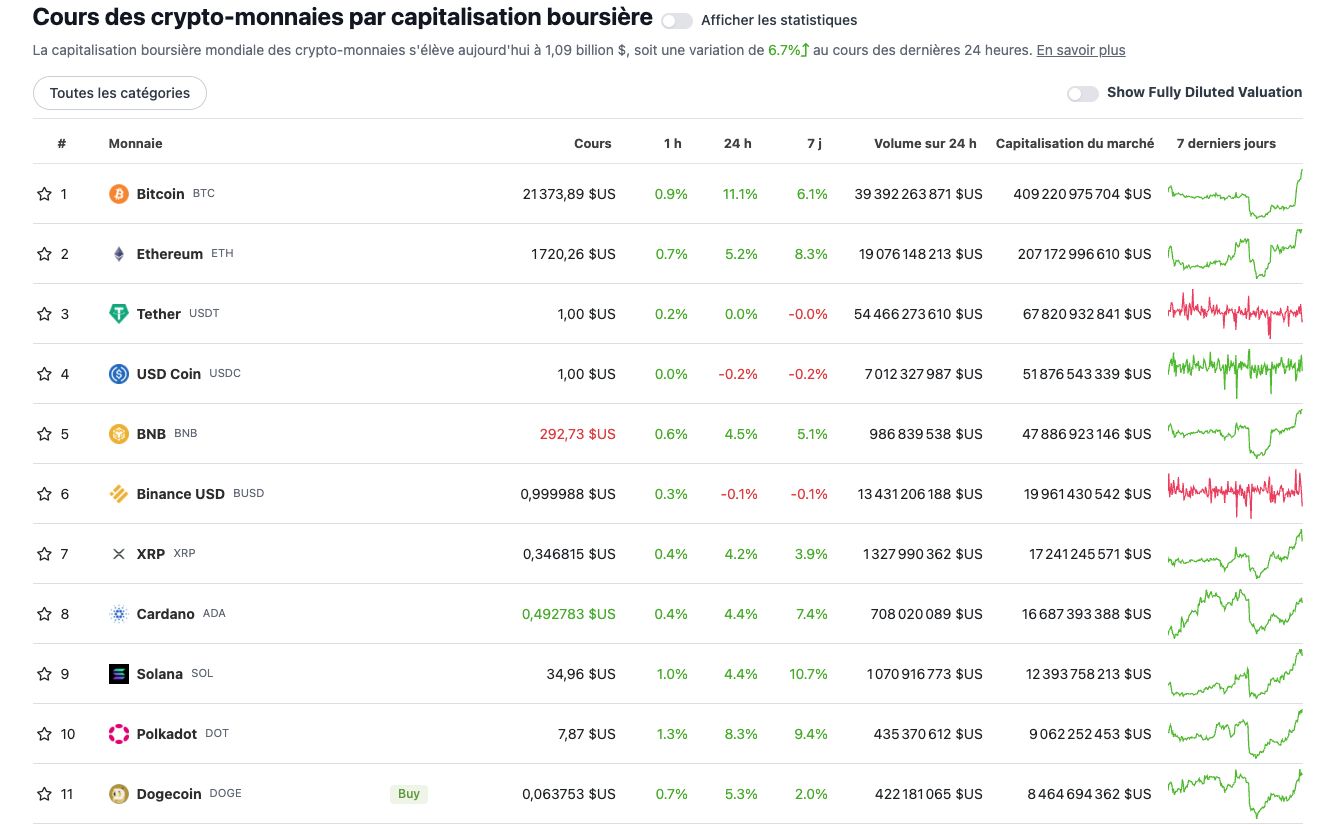The width and height of the screenshot is (1323, 825).
Task: Click the BNB logo icon
Action: (119, 434)
